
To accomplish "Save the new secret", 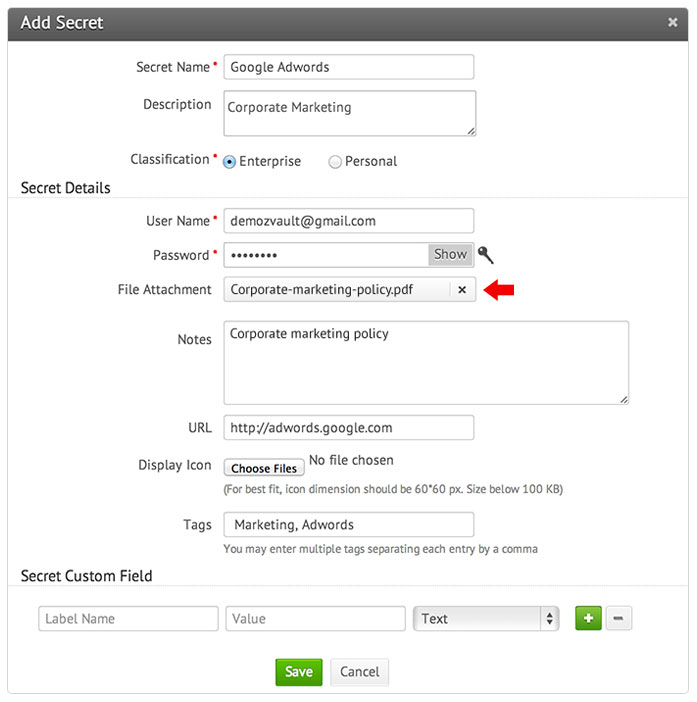I will pyautogui.click(x=298, y=672).
